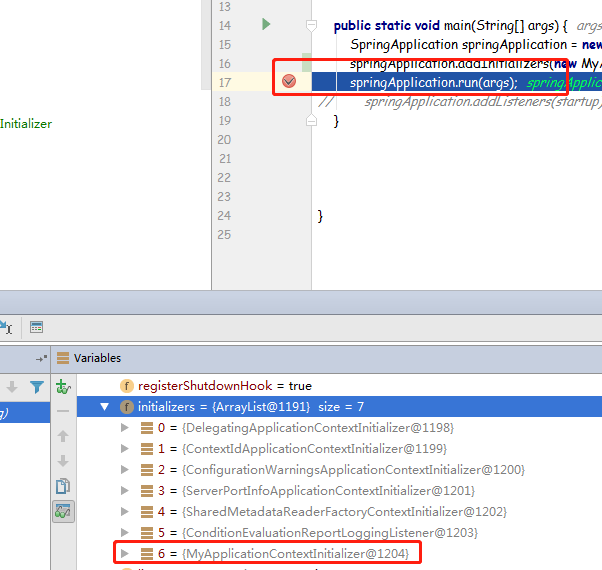Click list icon of element 6 row
602x570 pixels.
[x=147, y=553]
